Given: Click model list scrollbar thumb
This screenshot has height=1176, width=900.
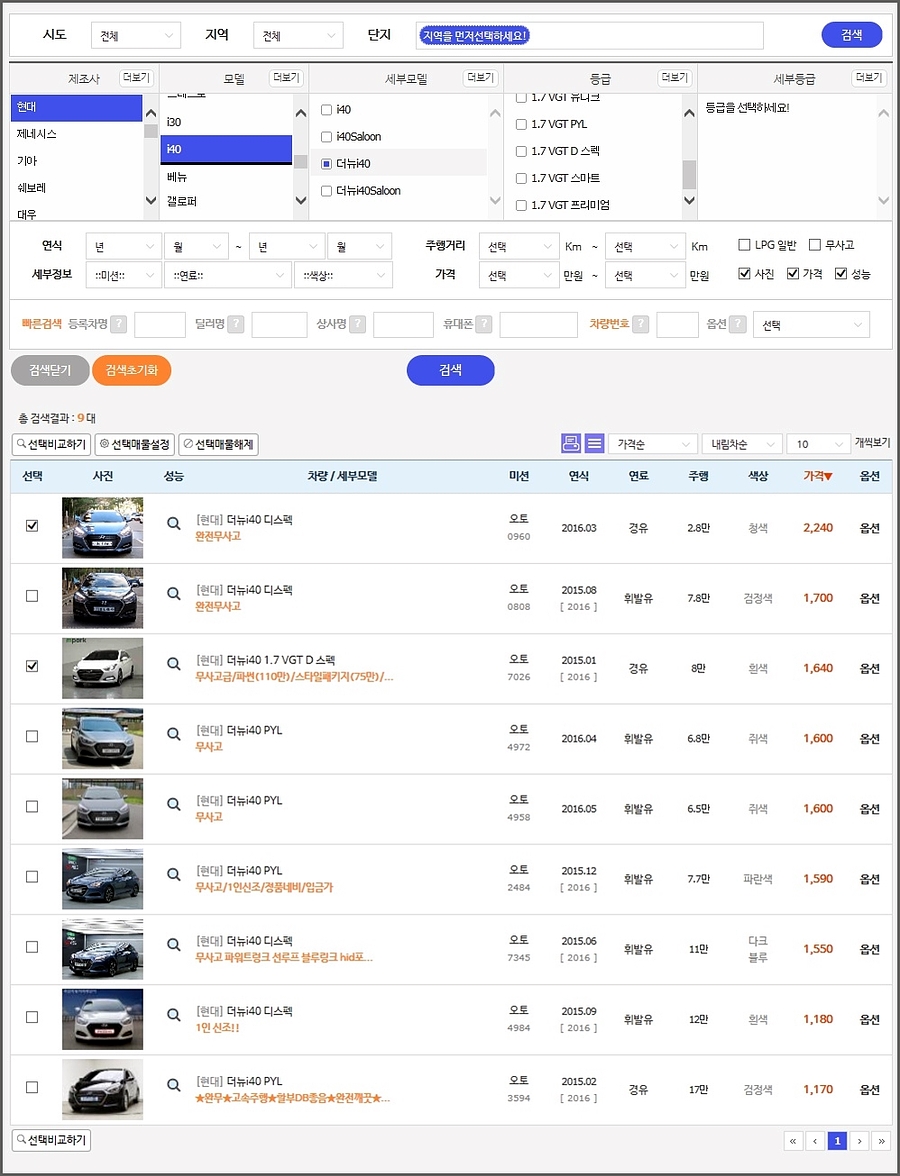Looking at the screenshot, I should coord(301,161).
